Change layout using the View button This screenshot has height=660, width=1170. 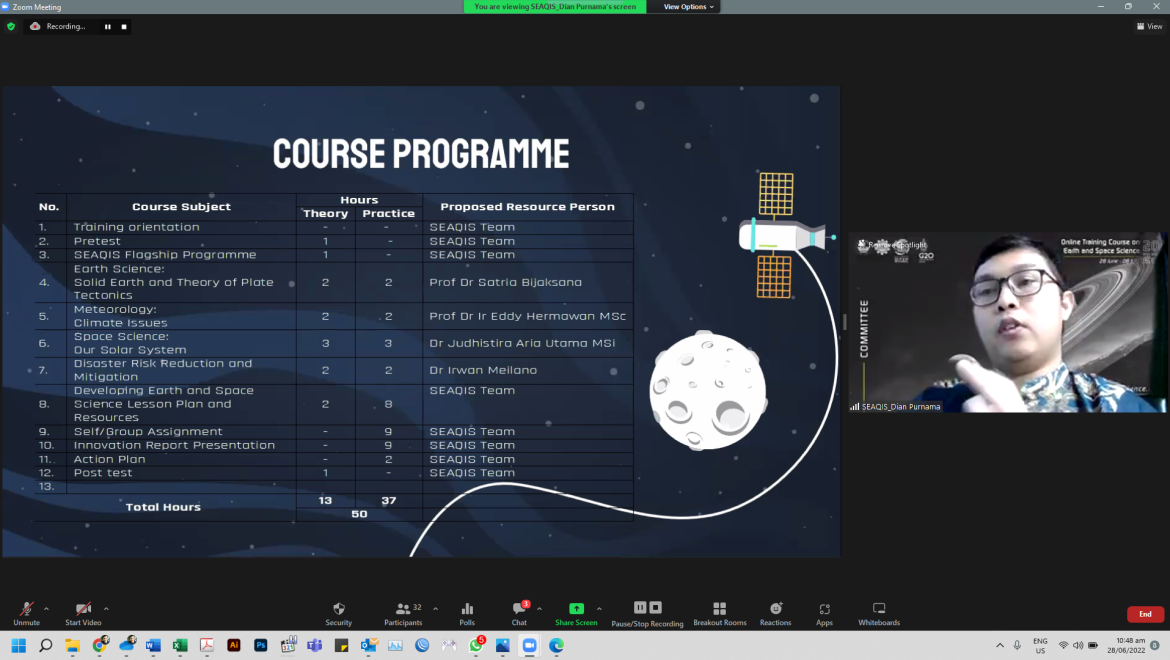point(1150,27)
